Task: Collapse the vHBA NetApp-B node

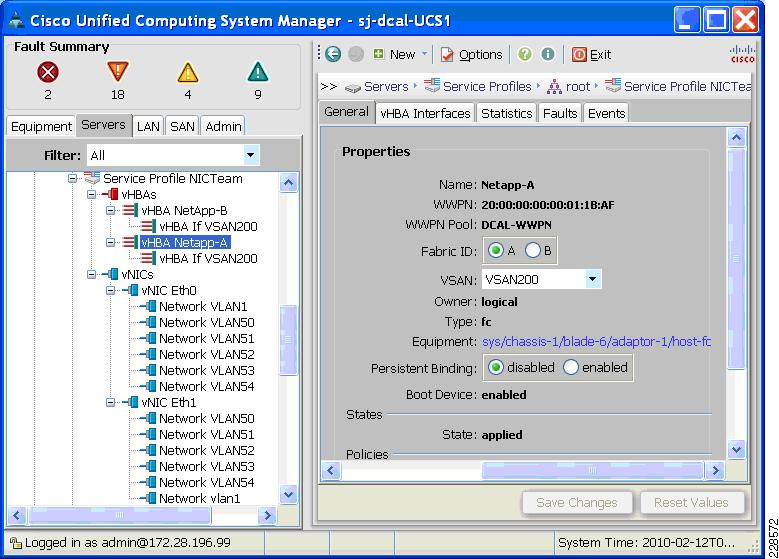Action: pyautogui.click(x=111, y=210)
